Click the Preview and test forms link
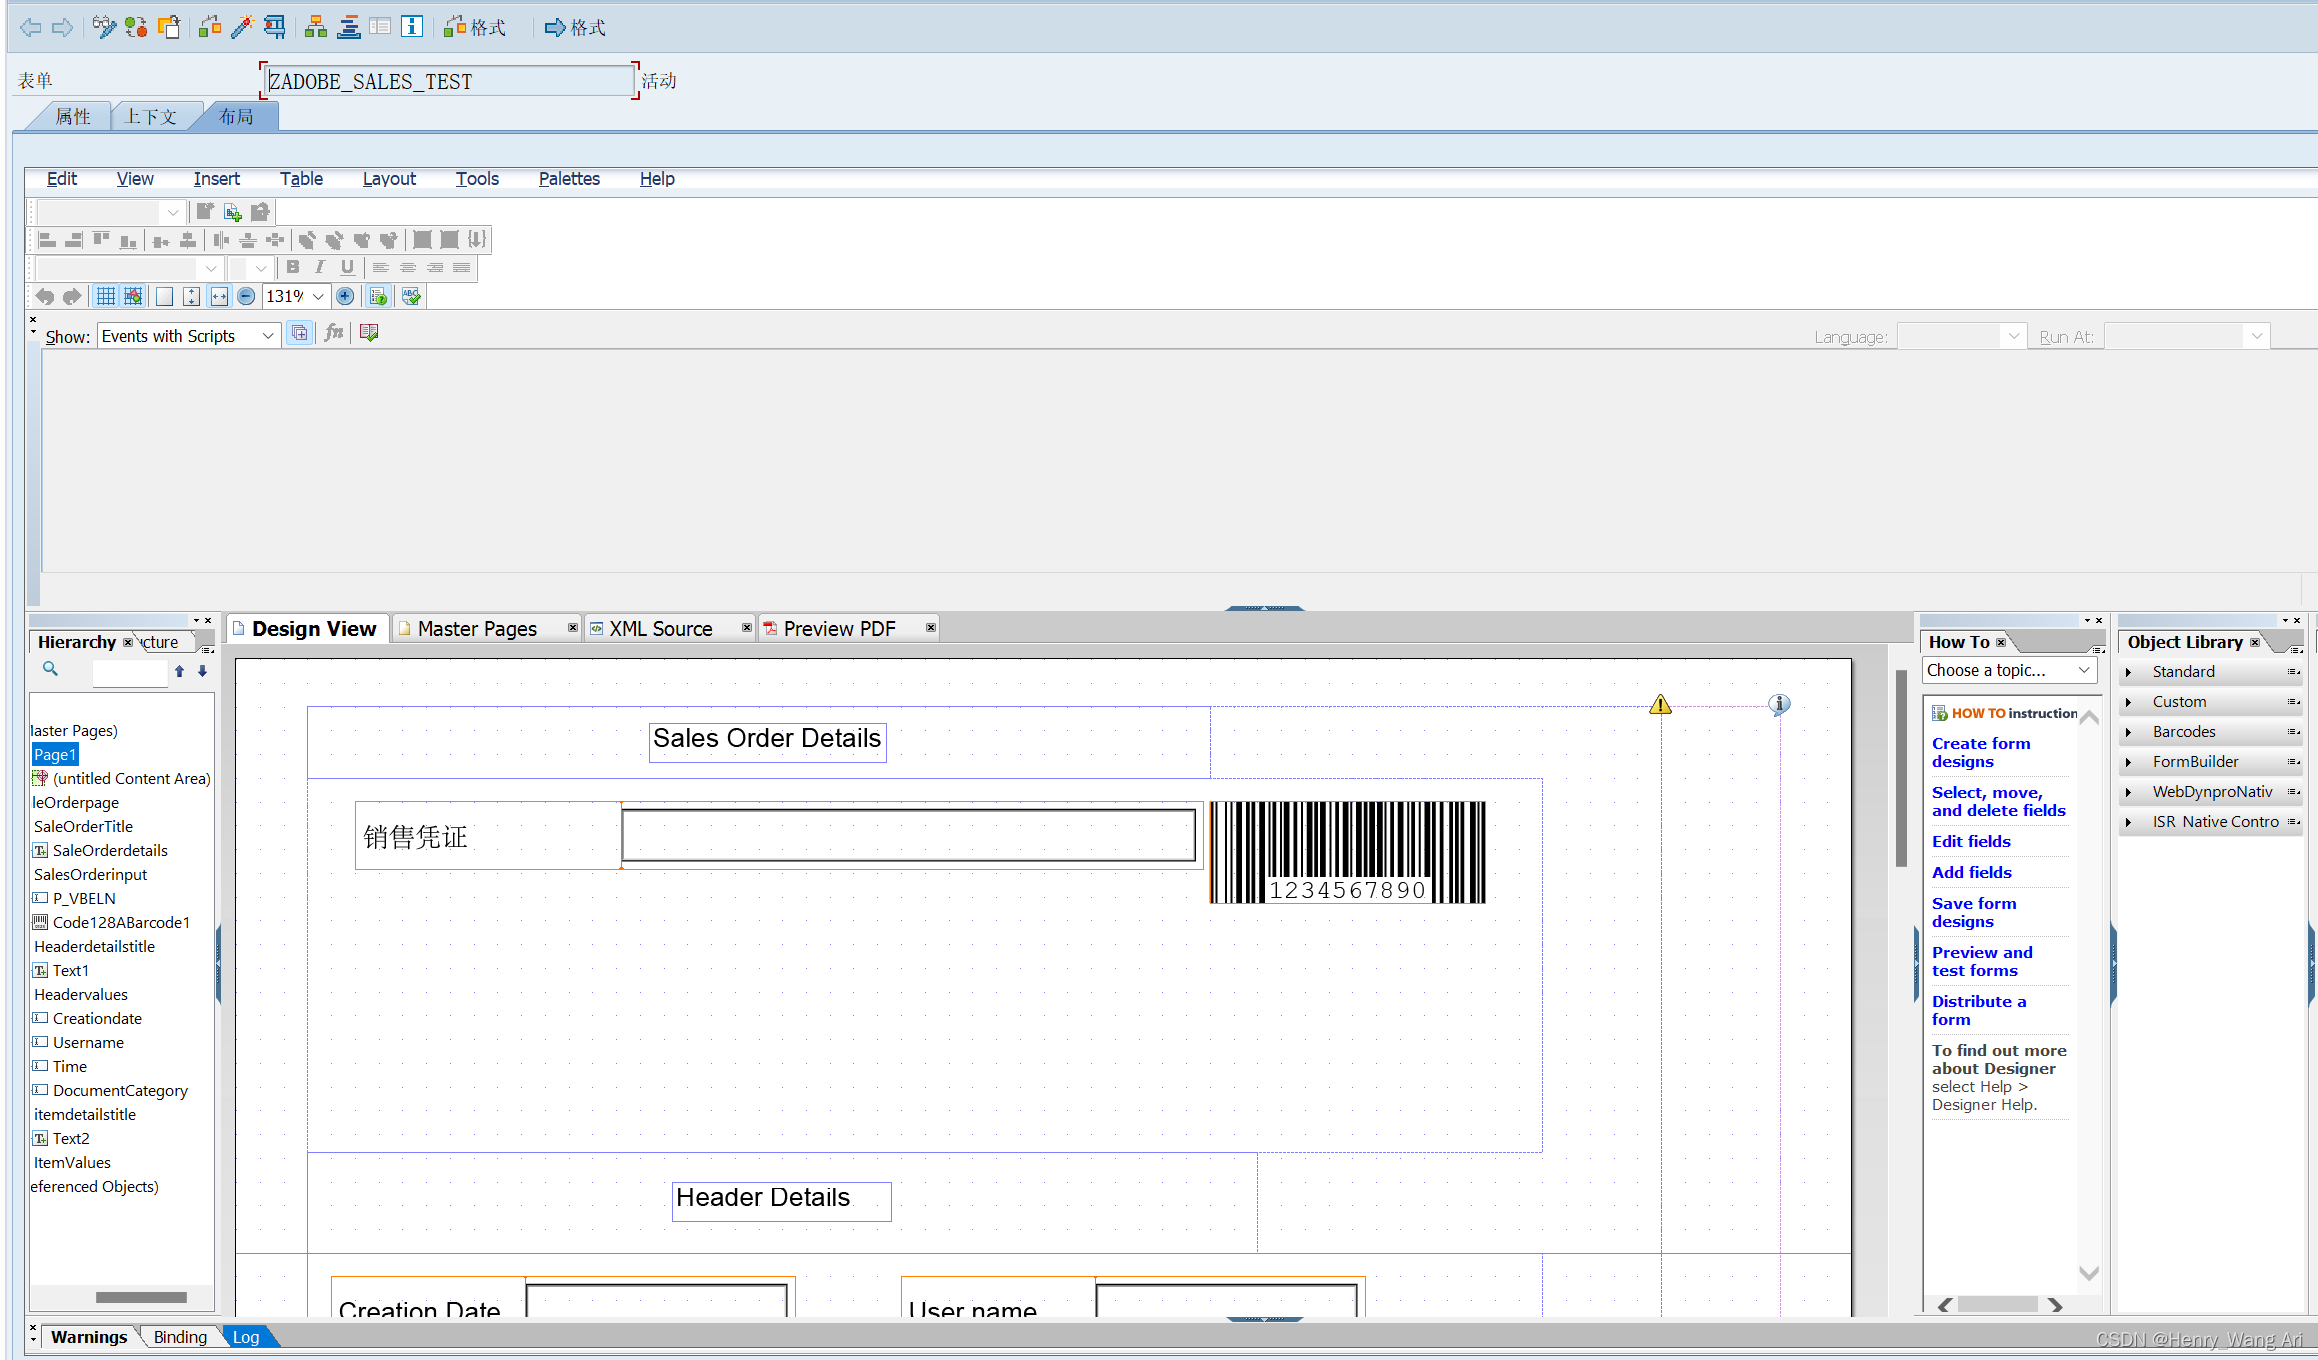 (1983, 960)
